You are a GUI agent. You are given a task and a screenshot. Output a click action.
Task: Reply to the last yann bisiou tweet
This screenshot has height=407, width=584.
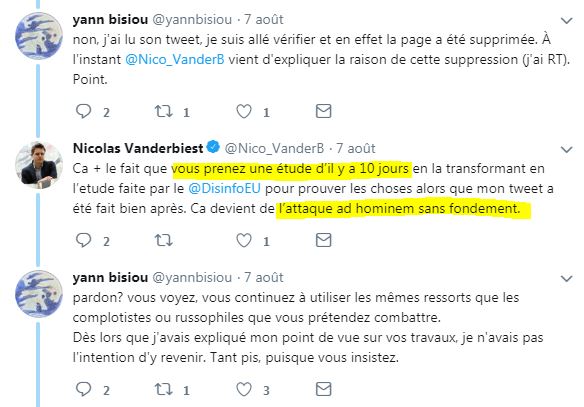(x=83, y=389)
